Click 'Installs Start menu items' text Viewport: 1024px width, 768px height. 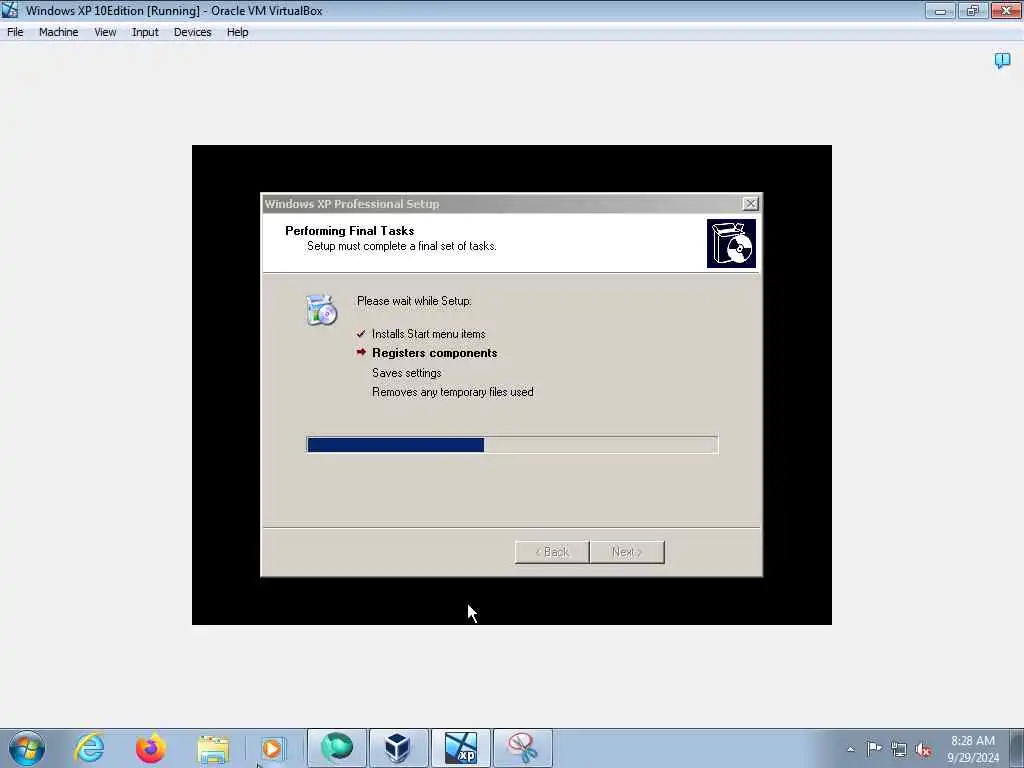tap(428, 334)
